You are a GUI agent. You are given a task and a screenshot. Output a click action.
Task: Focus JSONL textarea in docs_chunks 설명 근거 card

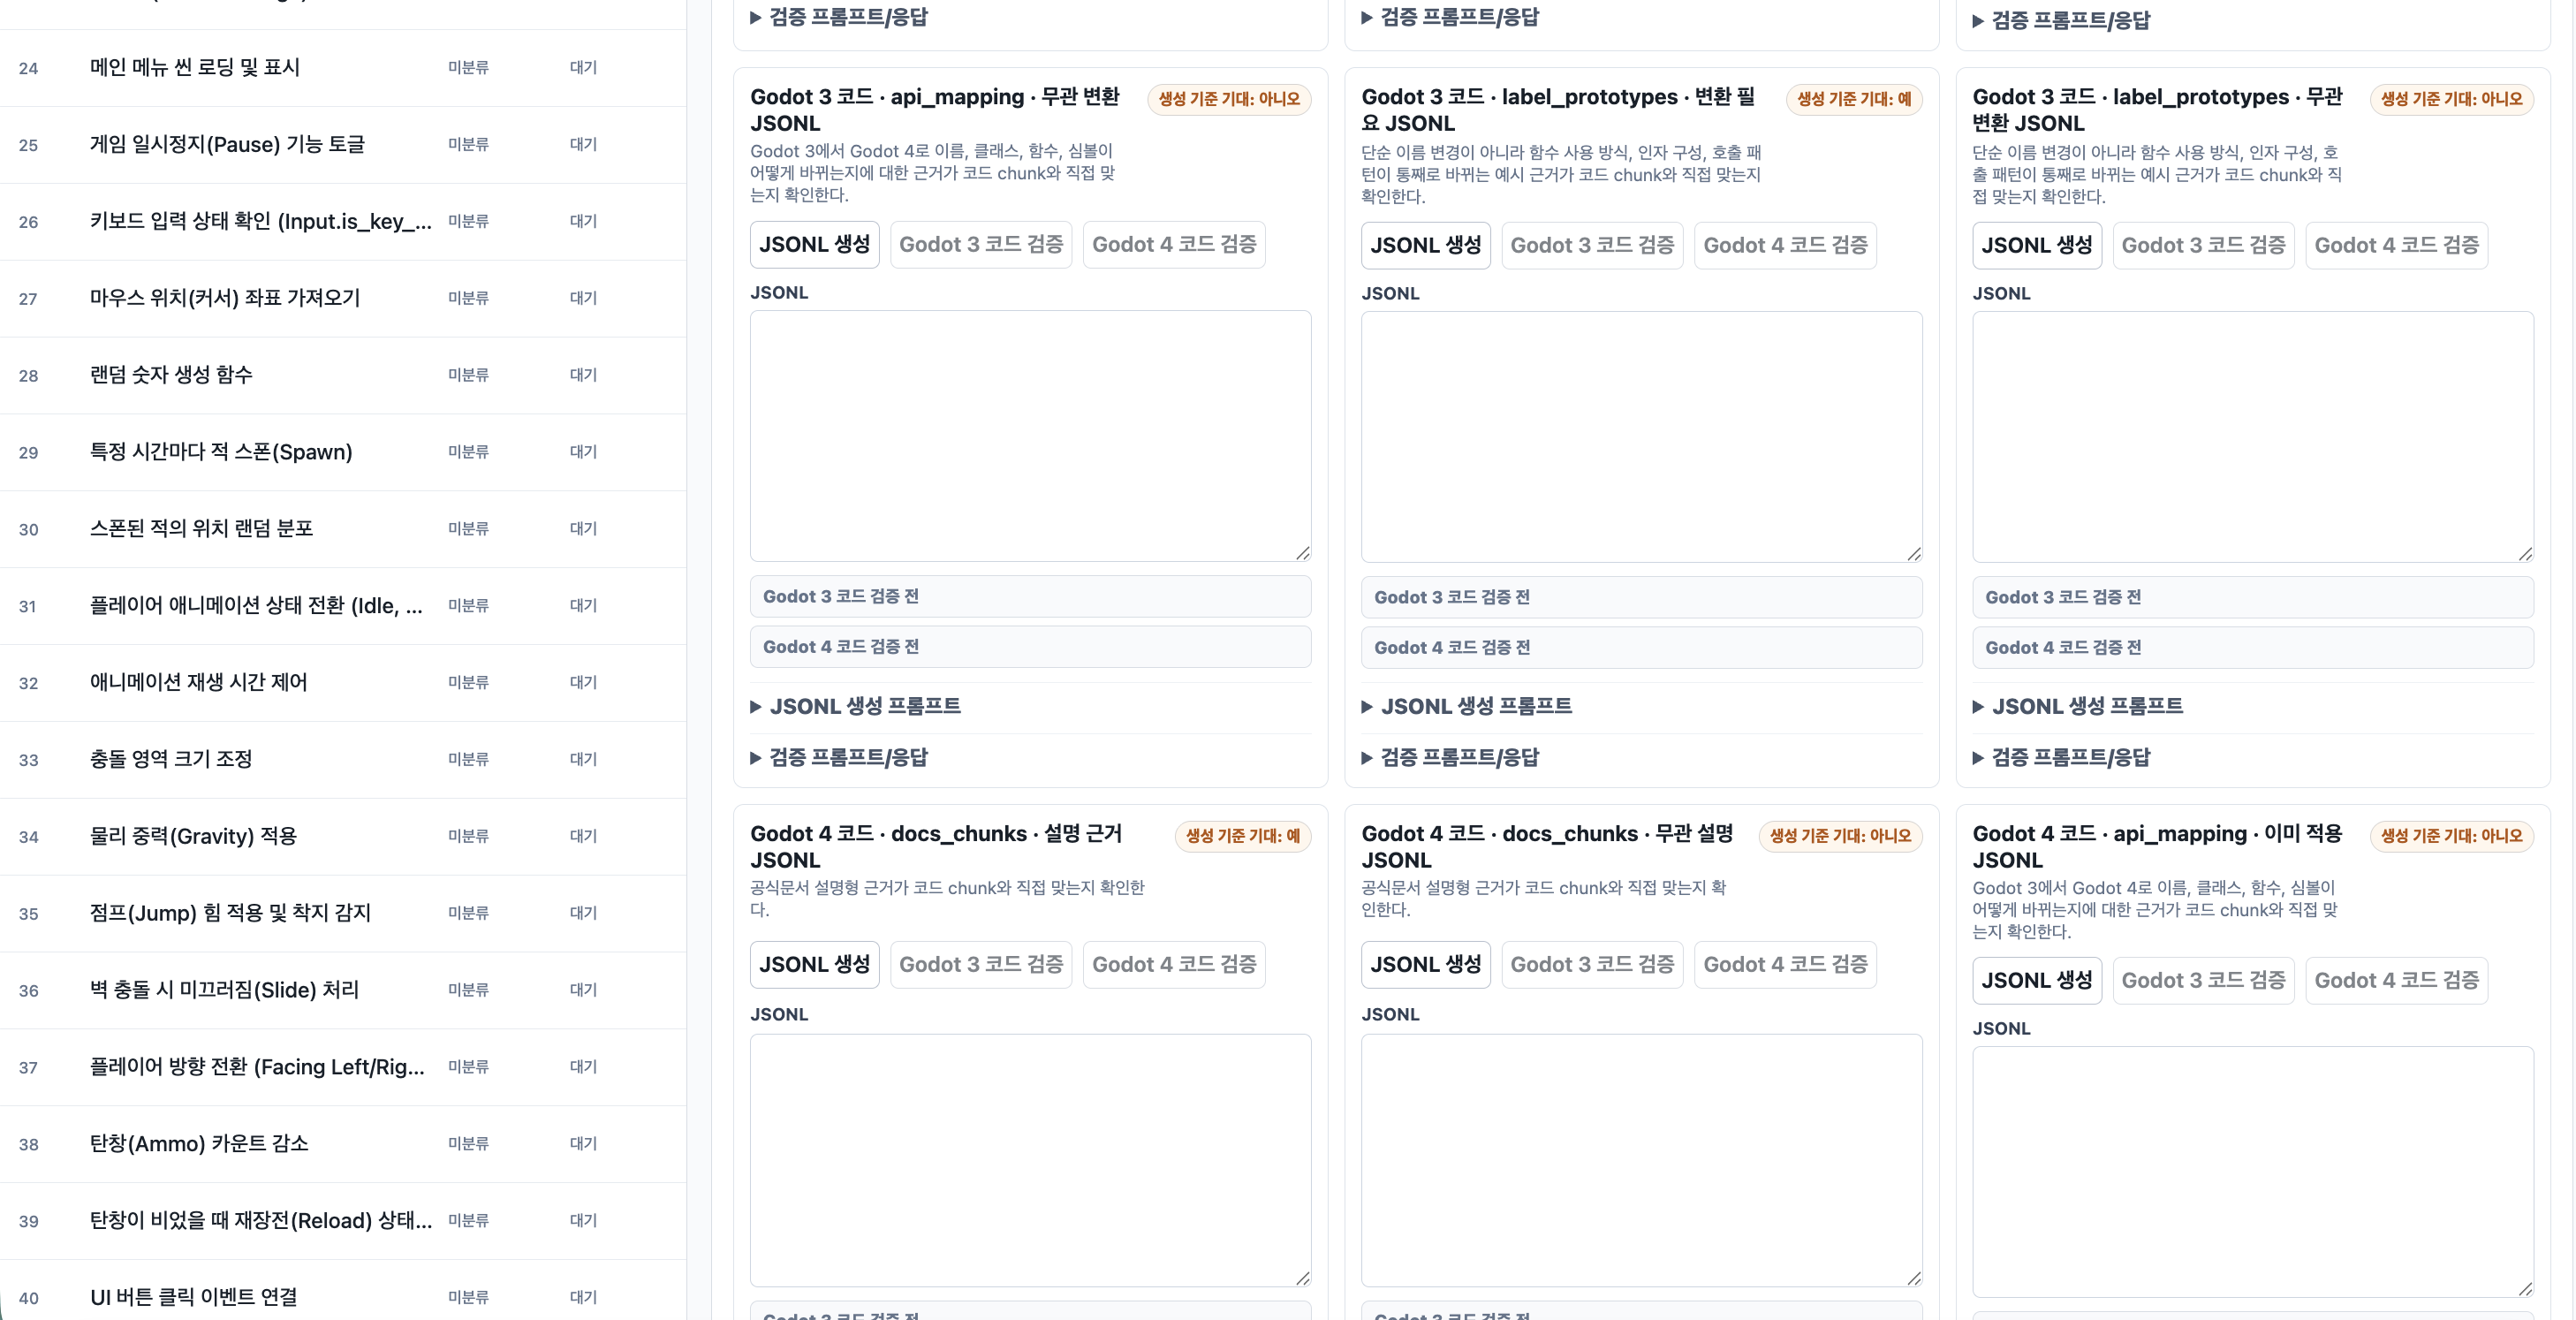pyautogui.click(x=1030, y=1160)
